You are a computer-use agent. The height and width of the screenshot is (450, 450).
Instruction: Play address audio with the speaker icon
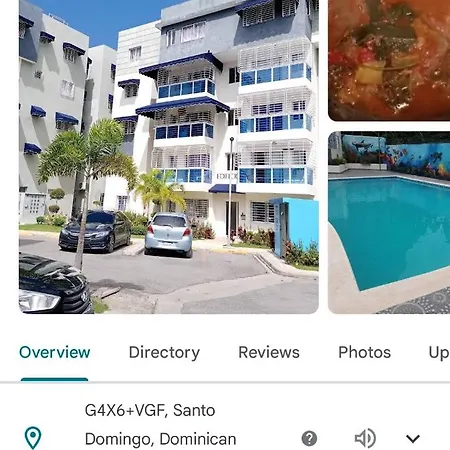(365, 438)
